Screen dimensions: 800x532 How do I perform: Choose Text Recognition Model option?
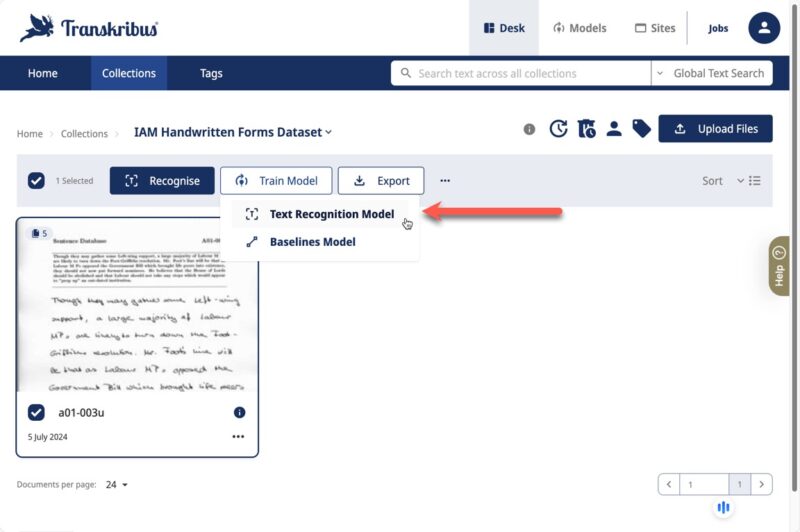point(321,214)
